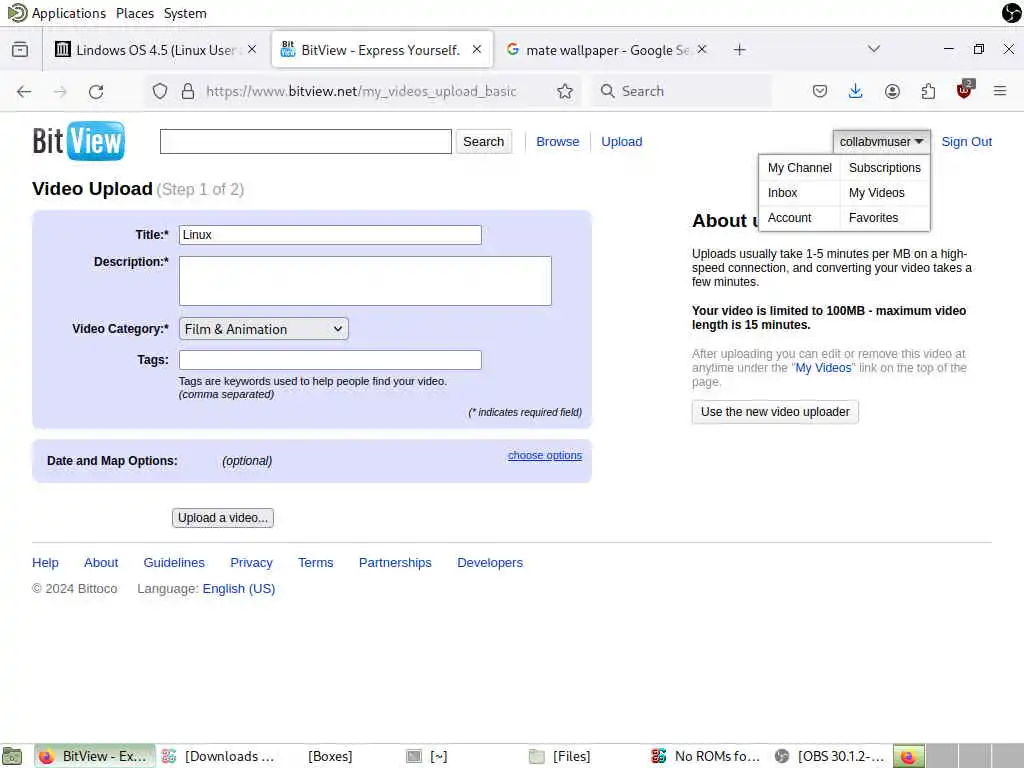Open the About footer link
Image resolution: width=1024 pixels, height=768 pixels.
point(101,562)
